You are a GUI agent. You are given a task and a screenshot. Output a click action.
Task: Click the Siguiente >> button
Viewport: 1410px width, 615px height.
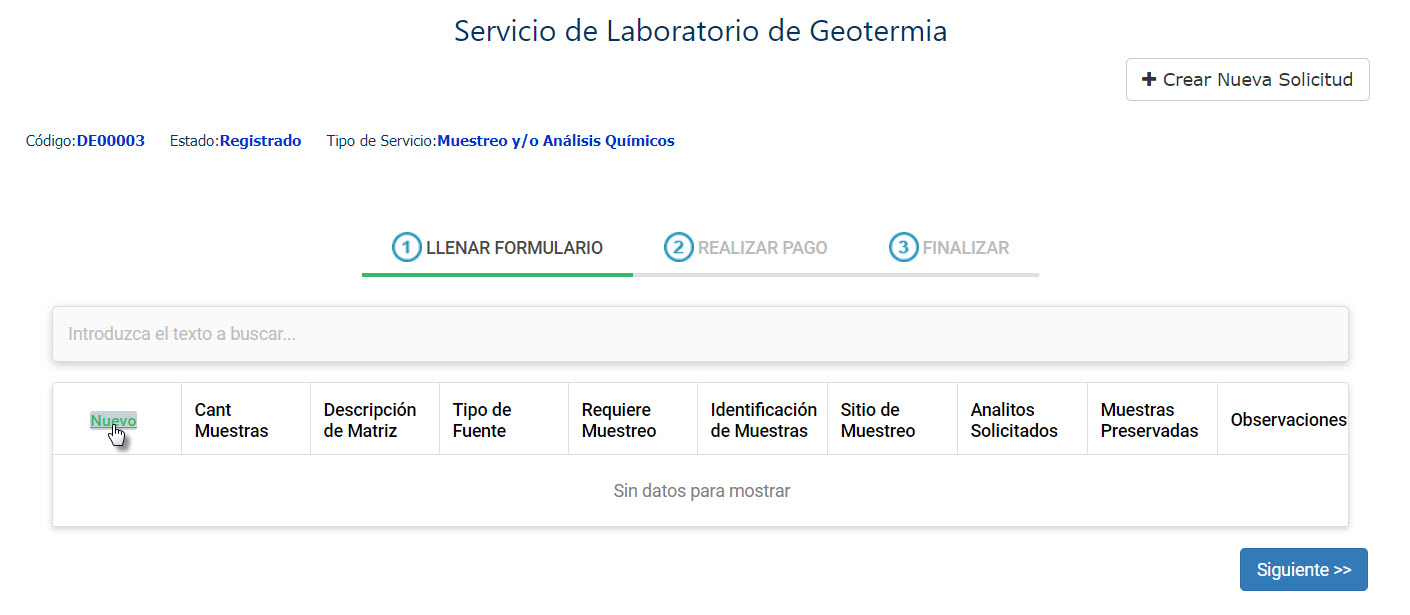point(1303,570)
